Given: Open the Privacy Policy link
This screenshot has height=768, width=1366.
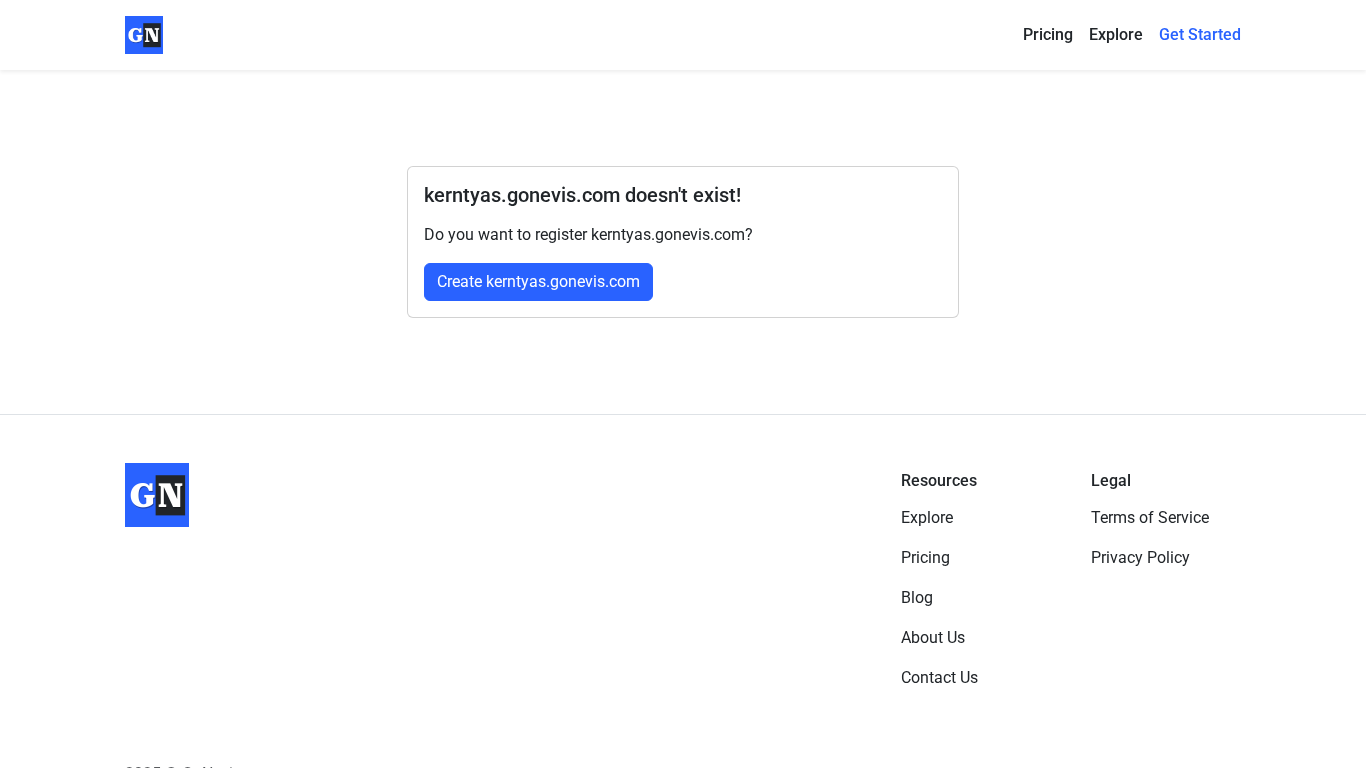Looking at the screenshot, I should pyautogui.click(x=1139, y=558).
